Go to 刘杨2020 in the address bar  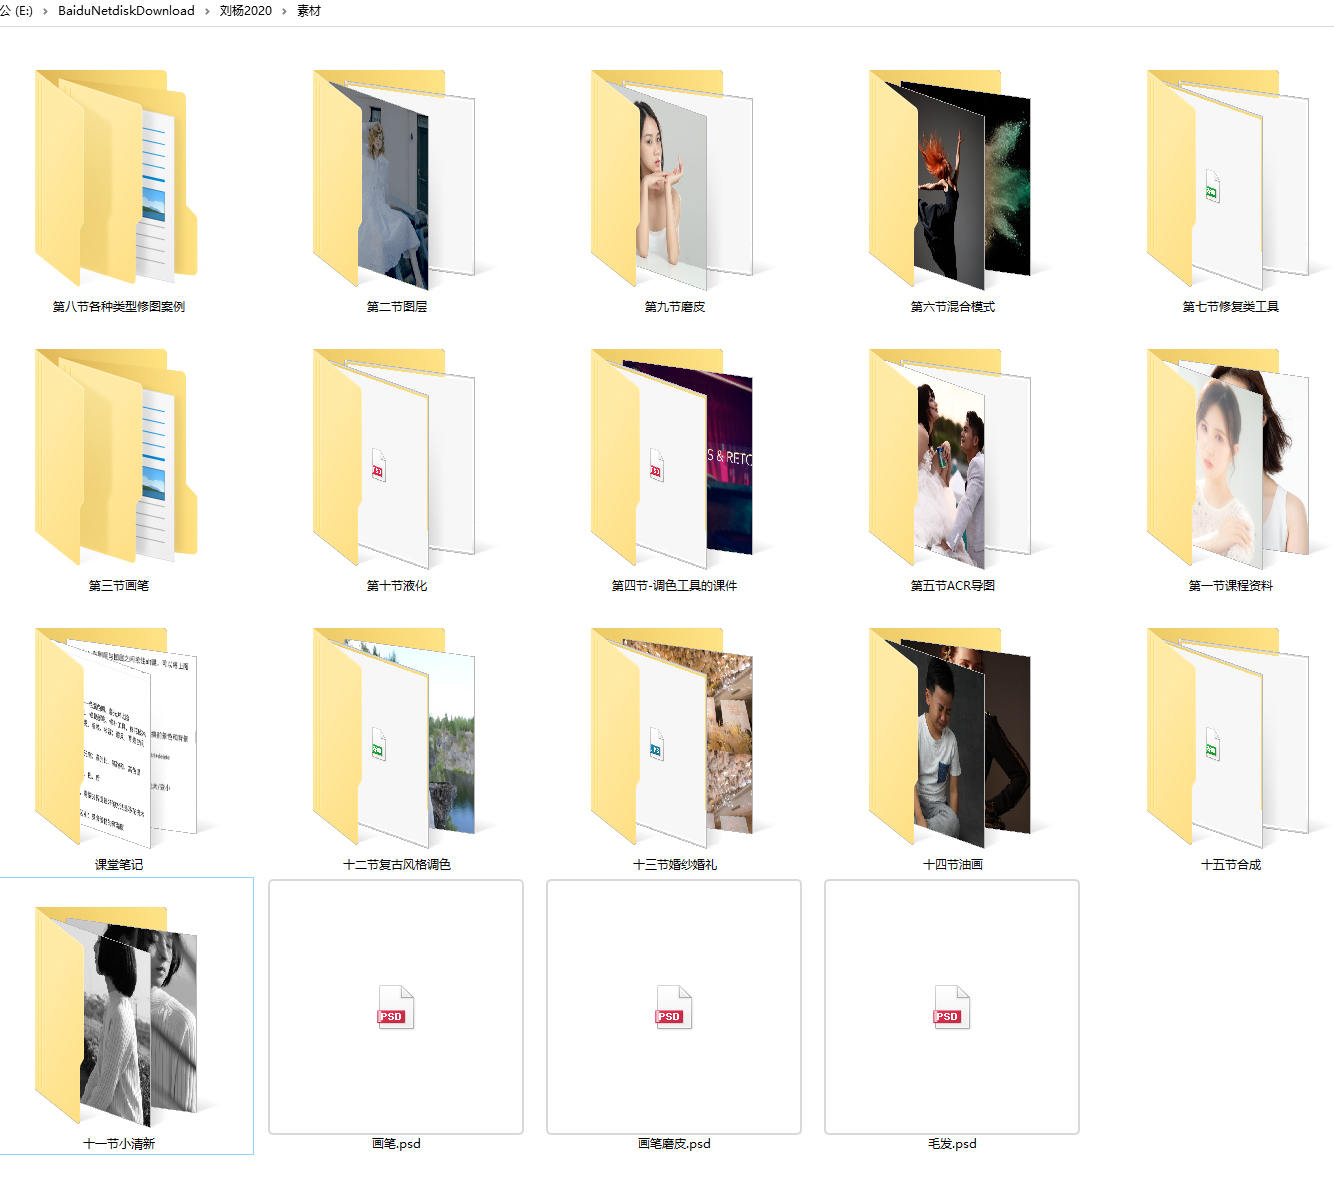click(246, 11)
